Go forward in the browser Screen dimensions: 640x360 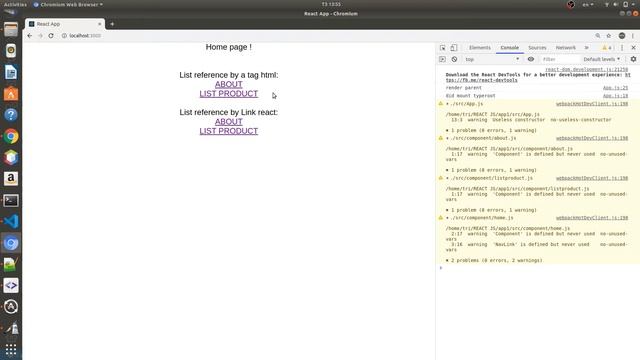pyautogui.click(x=40, y=36)
